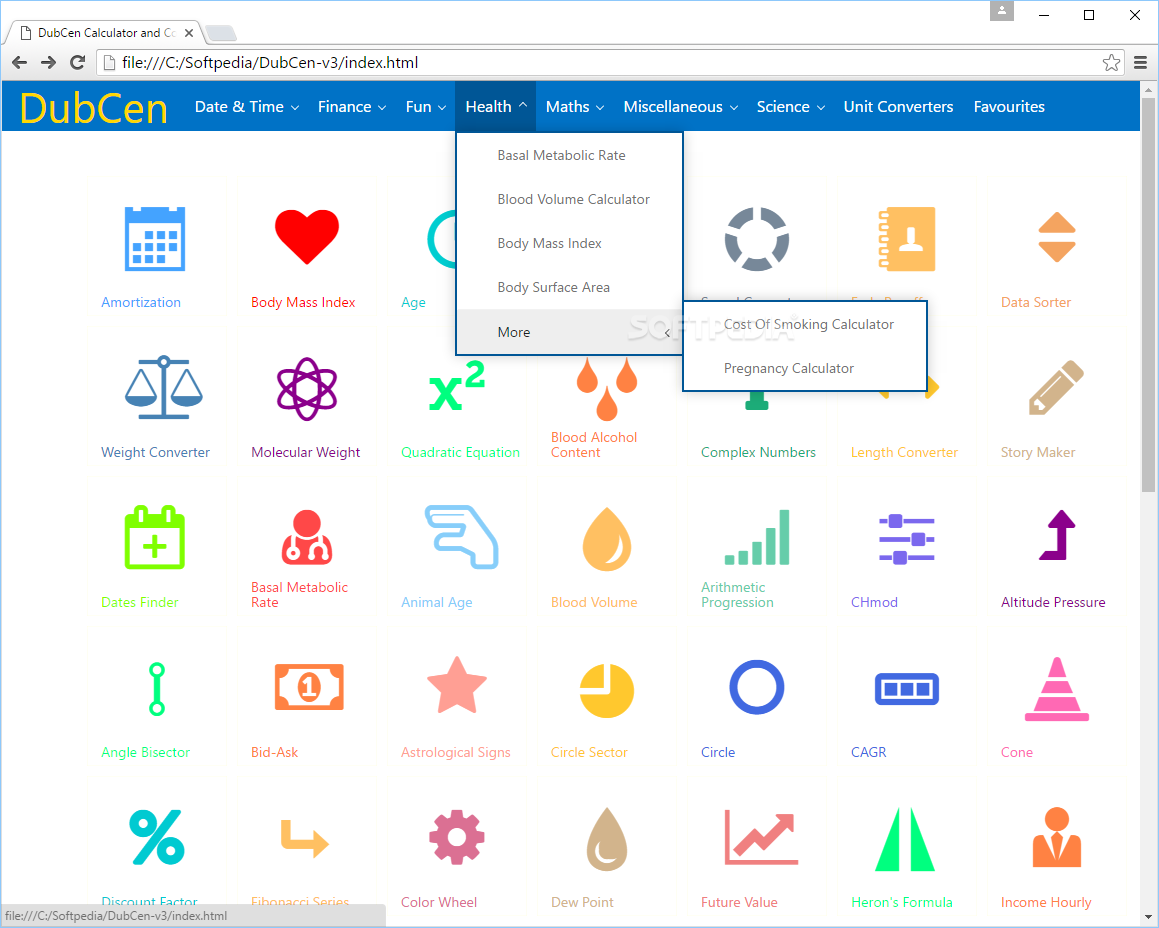This screenshot has width=1159, height=928.
Task: Open the Story Maker pencil icon
Action: click(1056, 387)
